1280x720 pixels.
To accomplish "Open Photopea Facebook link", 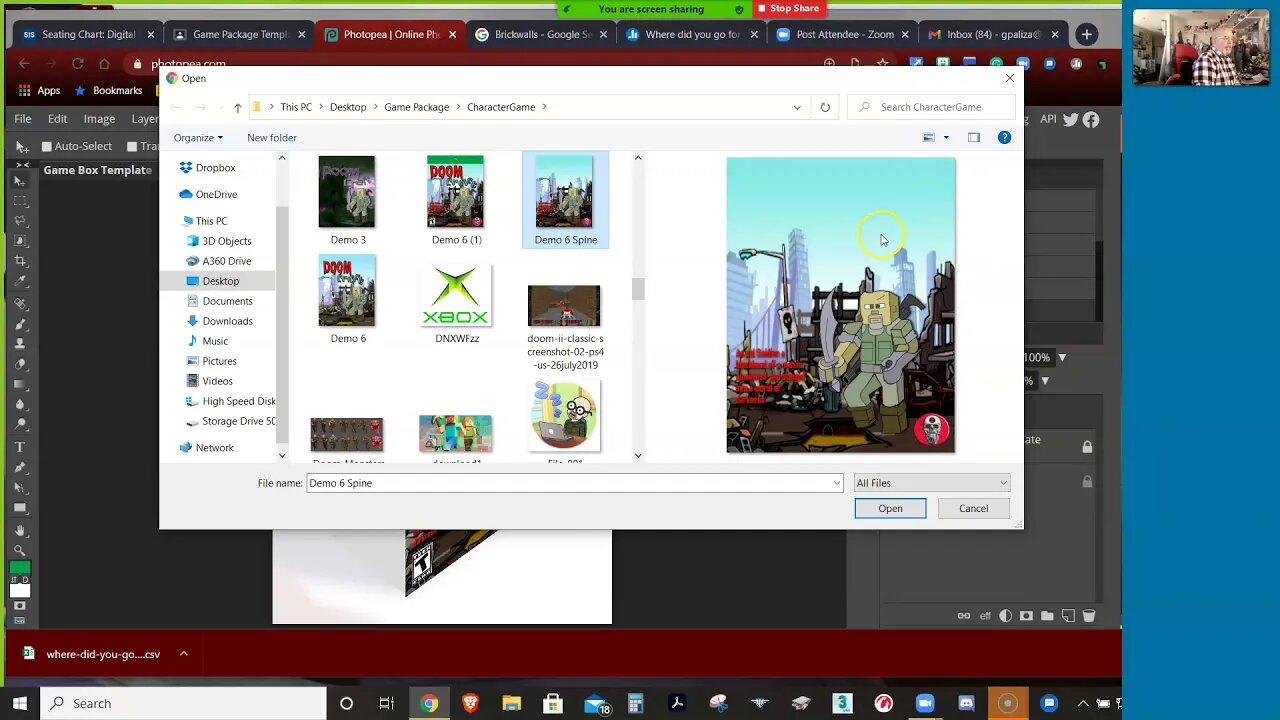I will [1091, 119].
